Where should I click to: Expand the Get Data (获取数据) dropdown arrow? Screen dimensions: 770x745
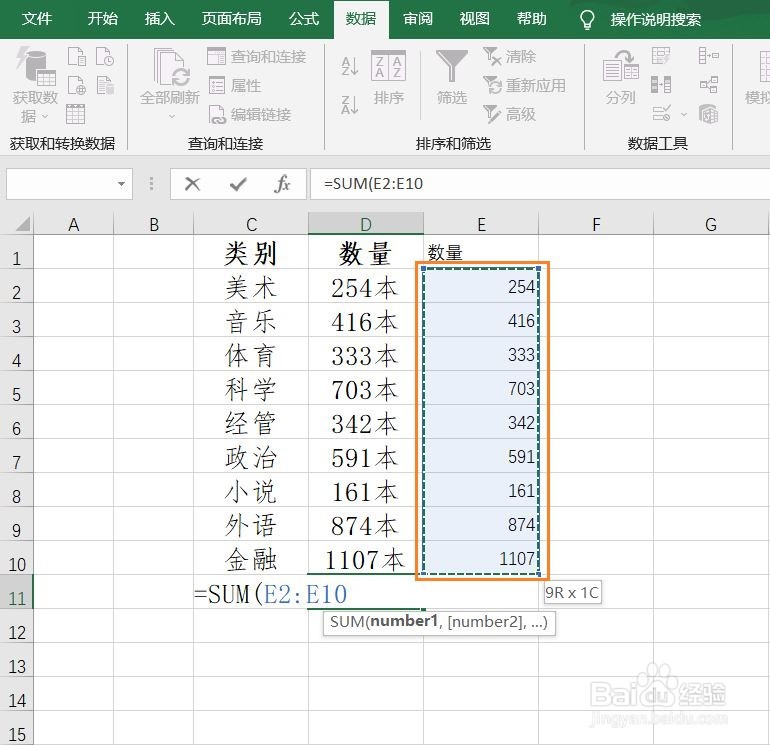pyautogui.click(x=45, y=116)
